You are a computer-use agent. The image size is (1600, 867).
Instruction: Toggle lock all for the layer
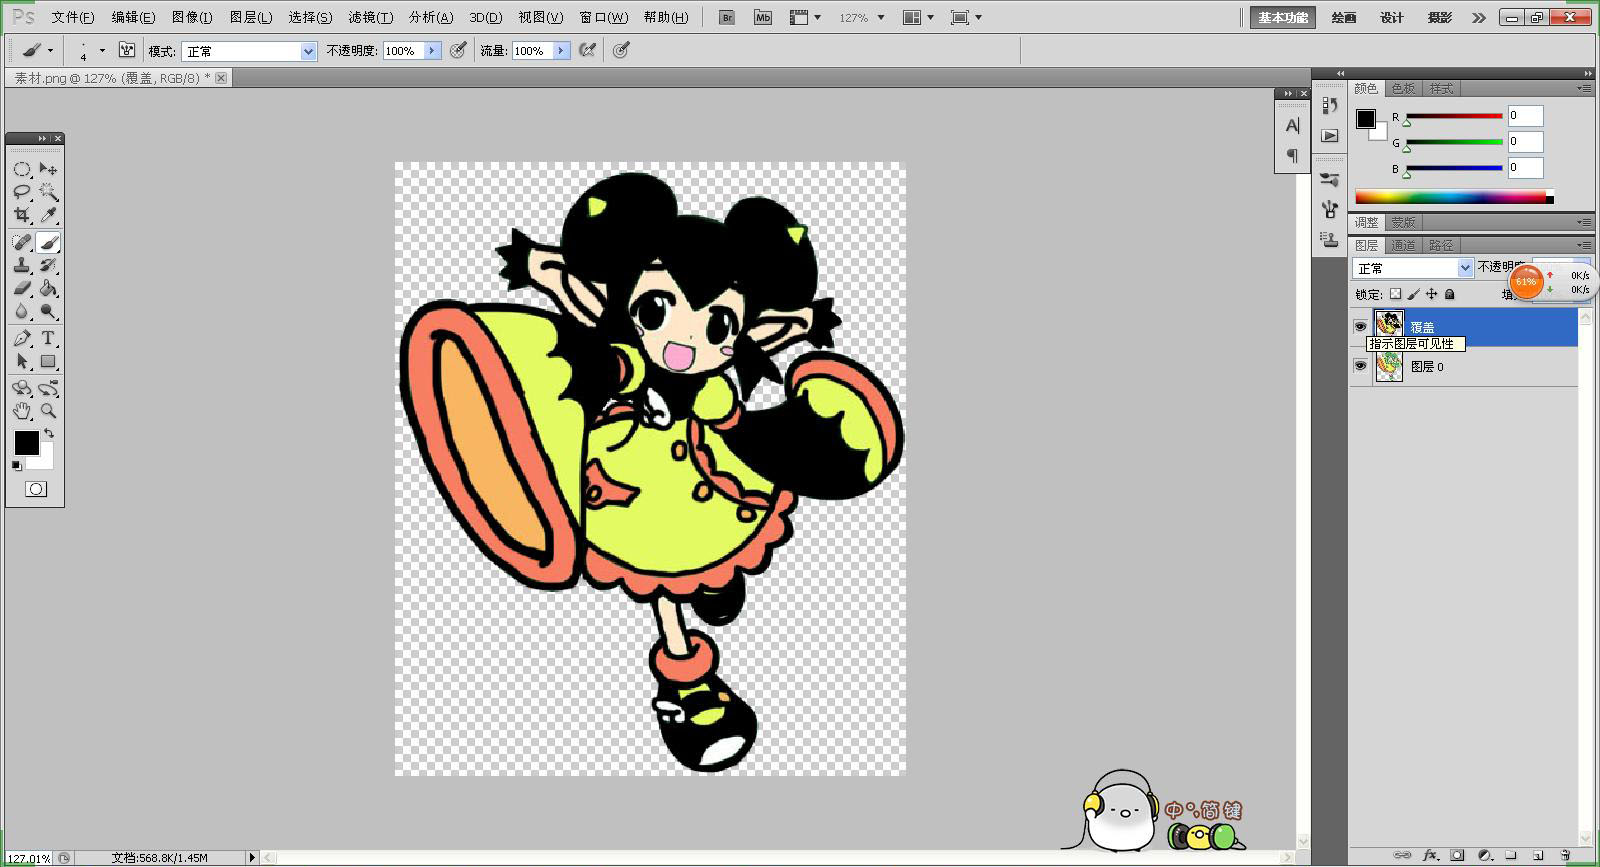click(x=1449, y=294)
